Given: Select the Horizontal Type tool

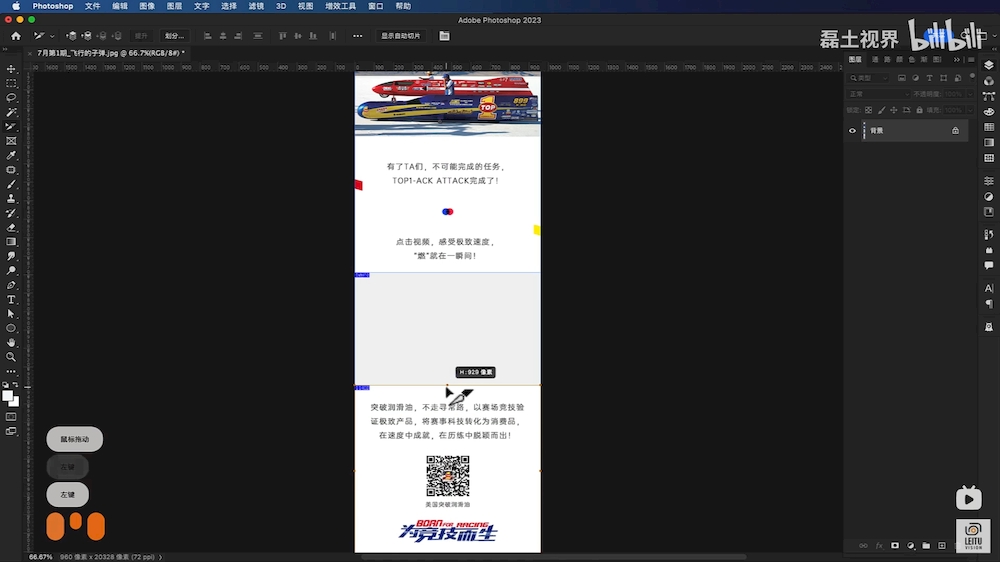Looking at the screenshot, I should pos(11,300).
